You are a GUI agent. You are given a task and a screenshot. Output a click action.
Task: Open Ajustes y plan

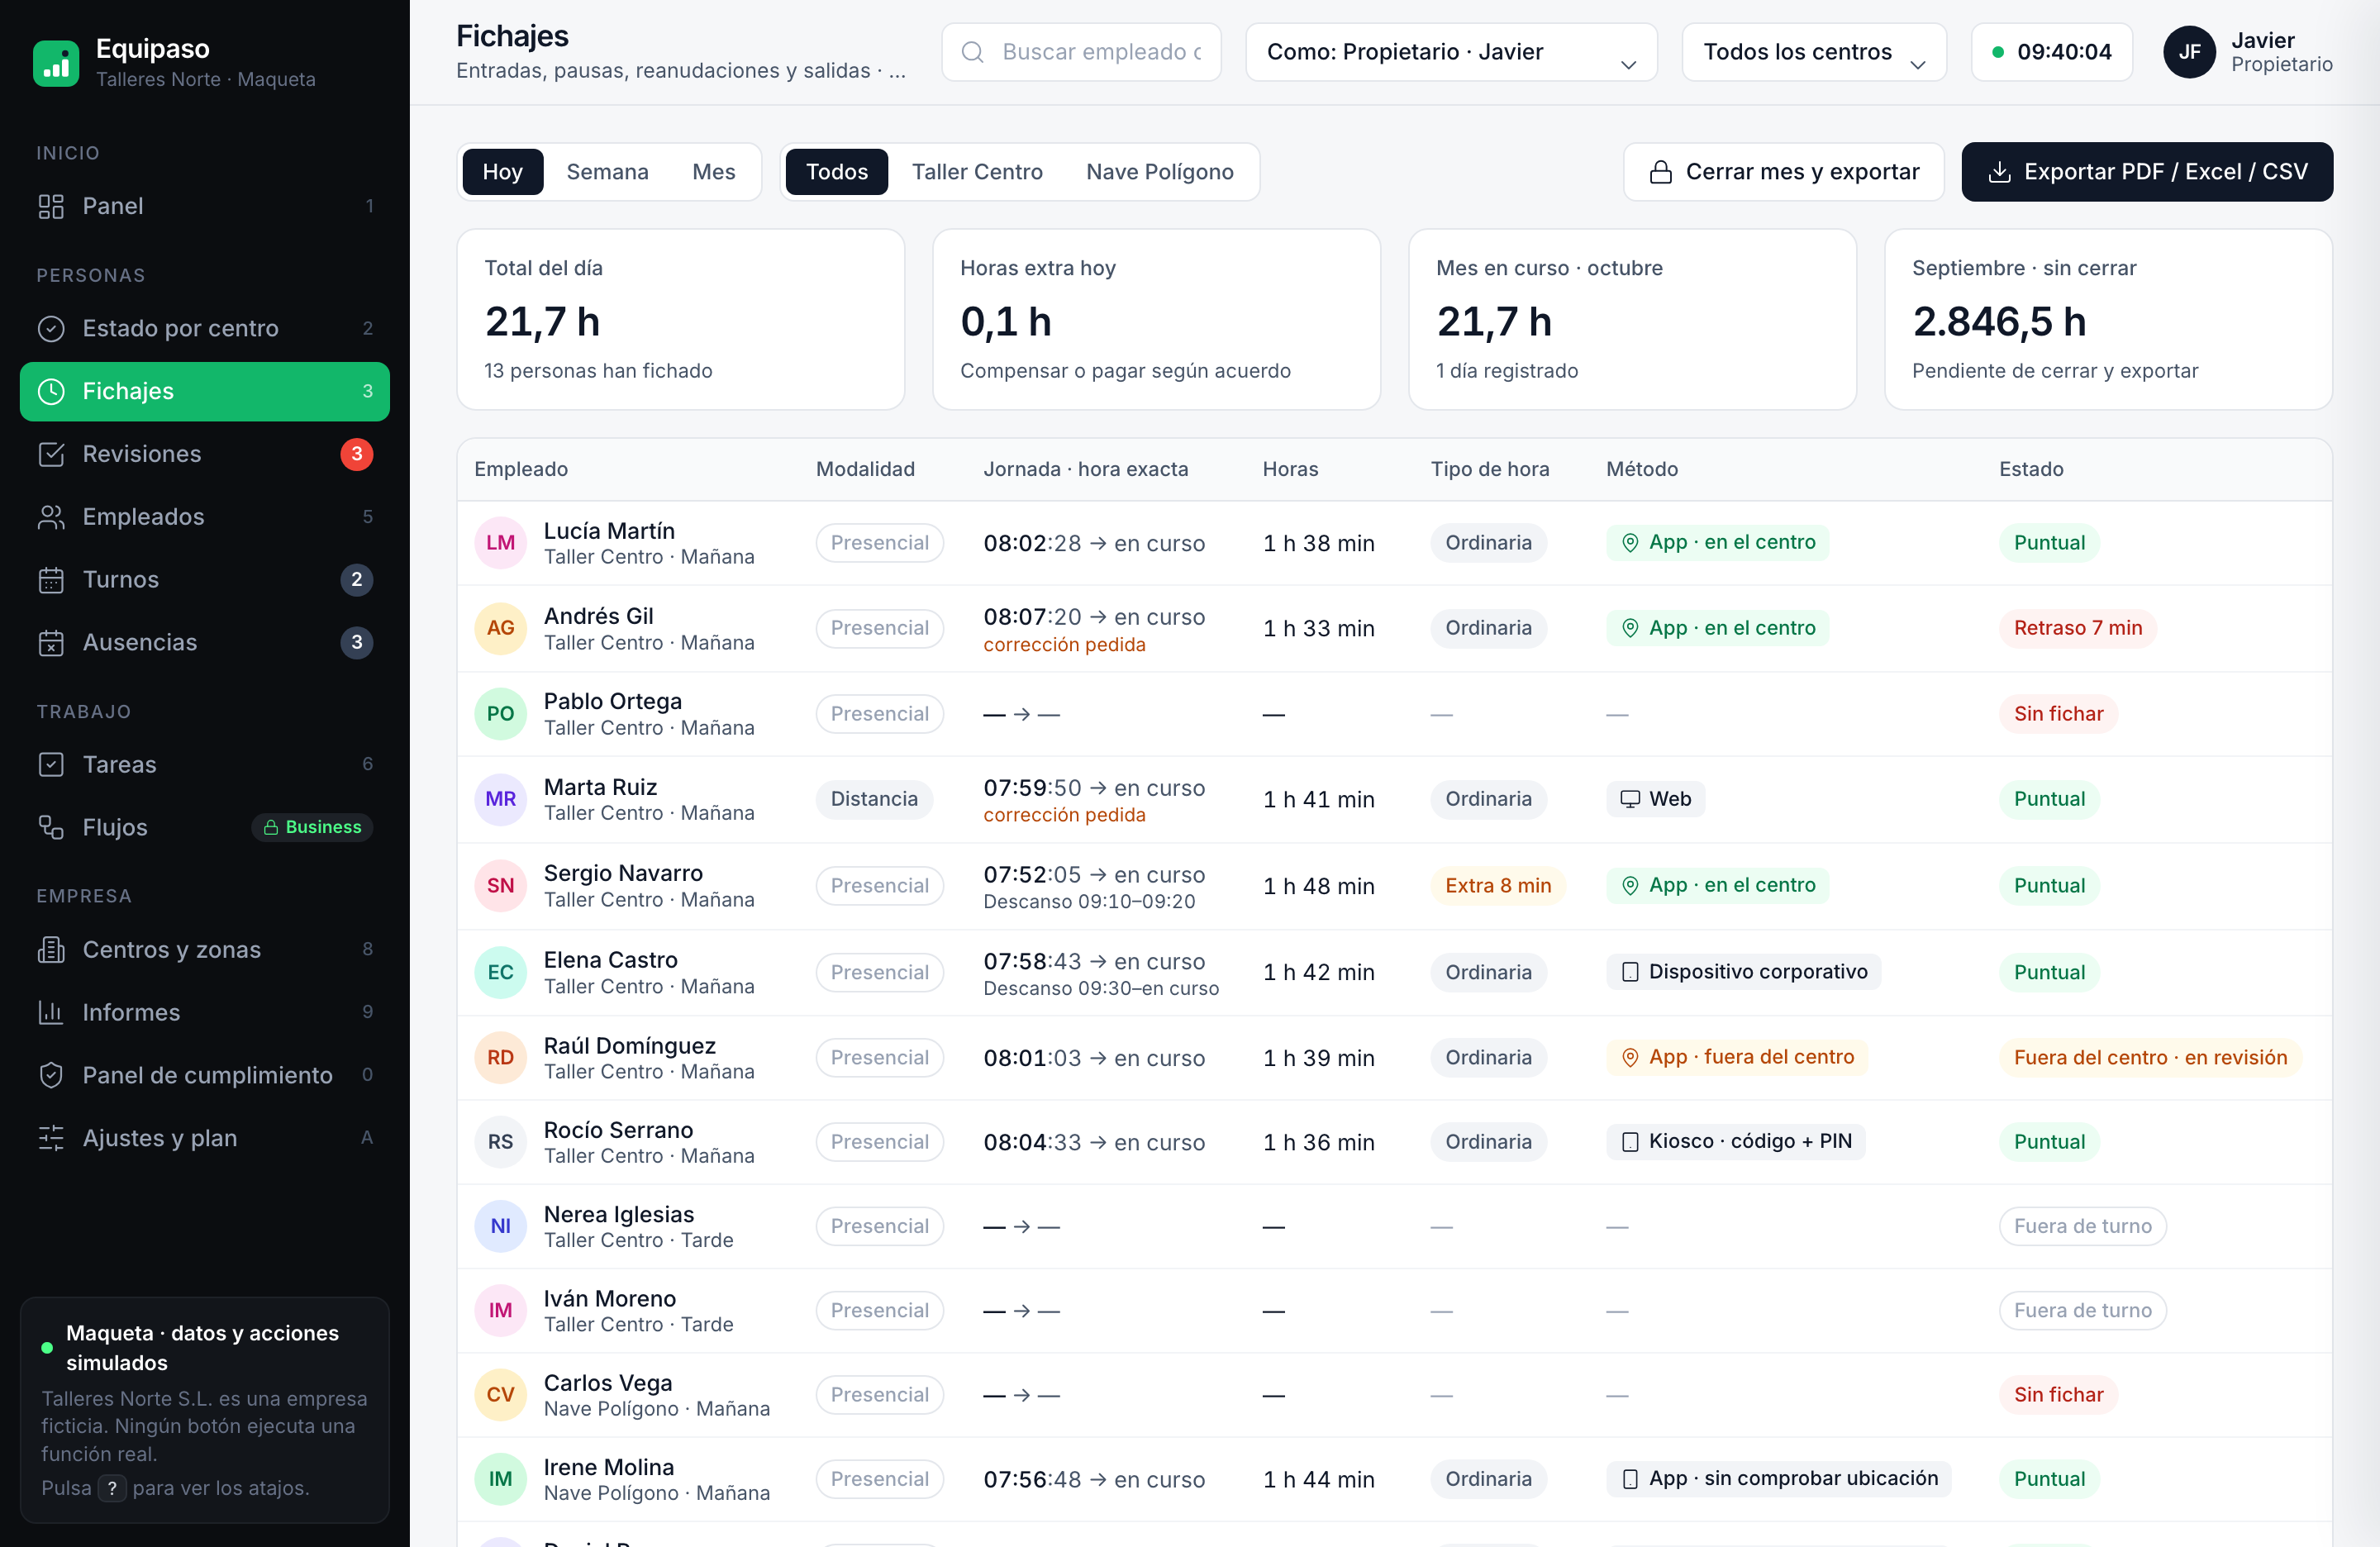[205, 1138]
